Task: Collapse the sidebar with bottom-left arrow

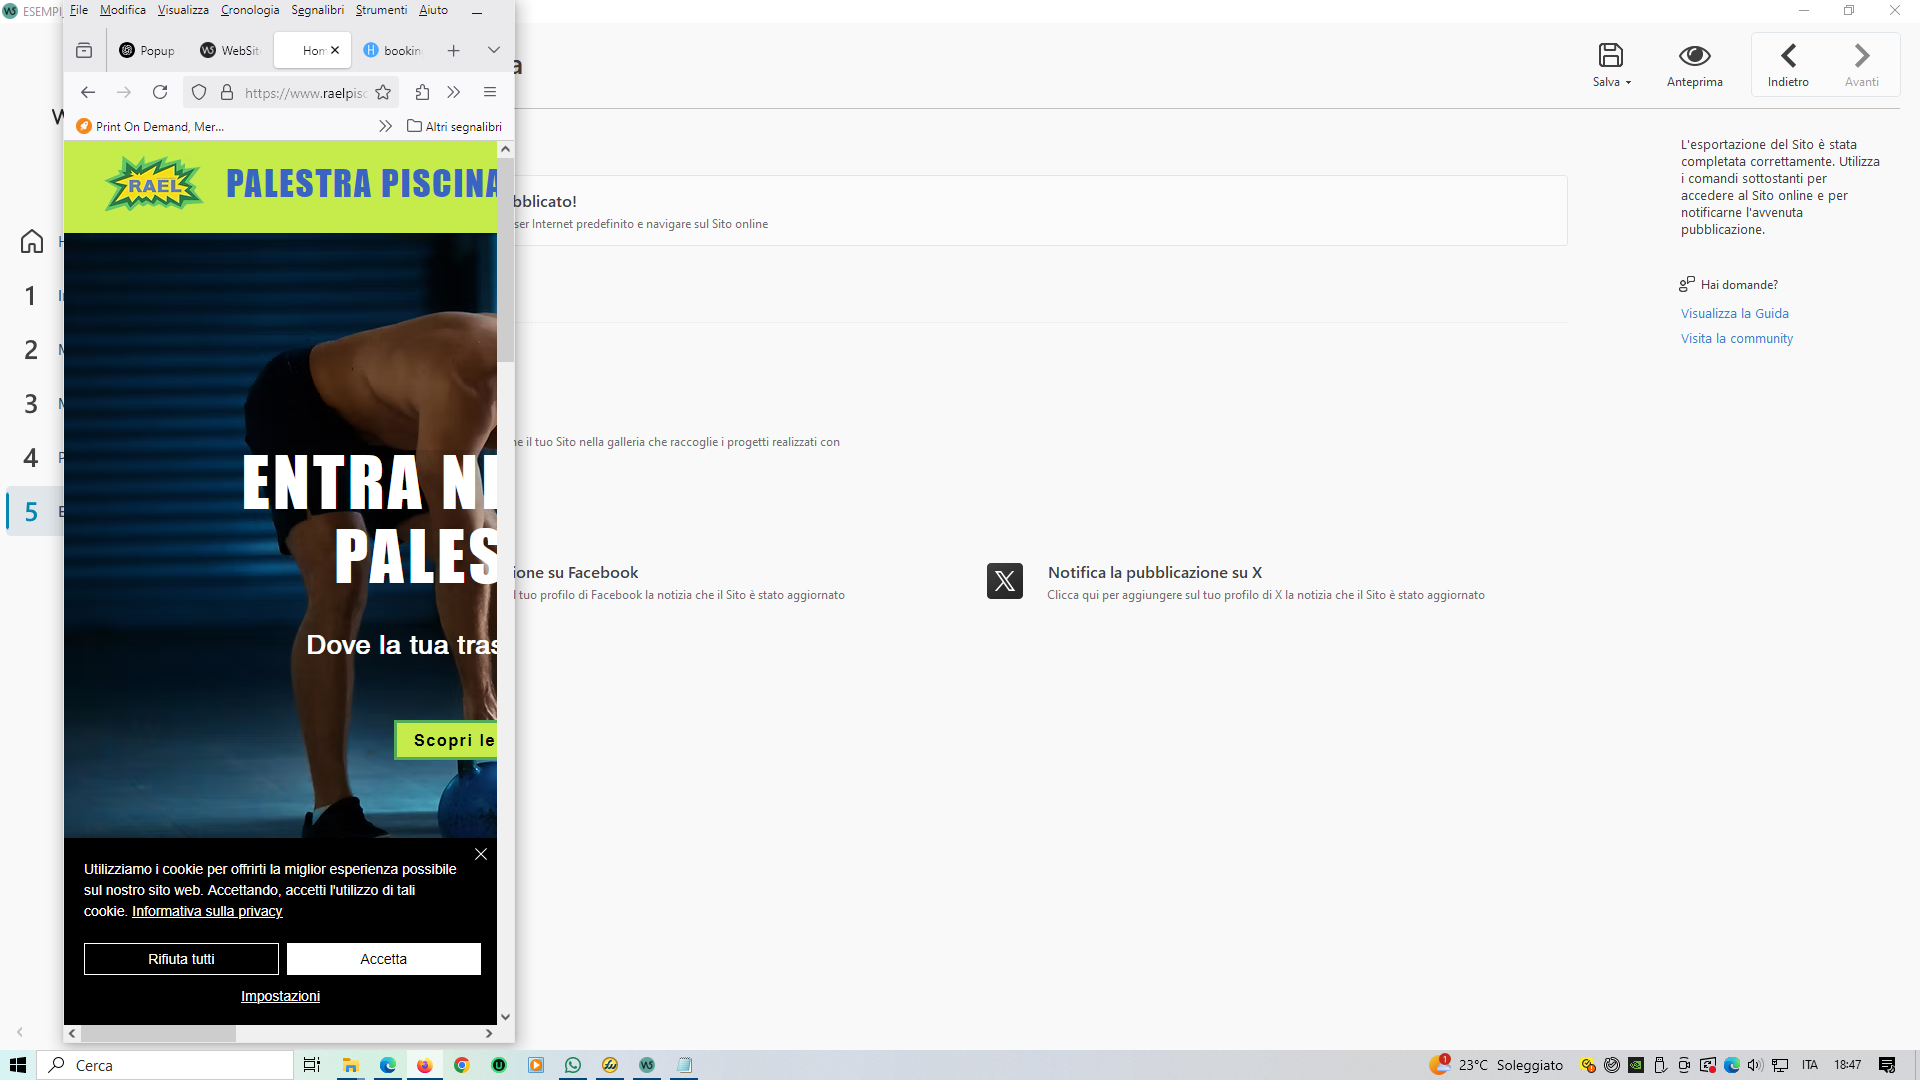Action: click(x=20, y=1032)
